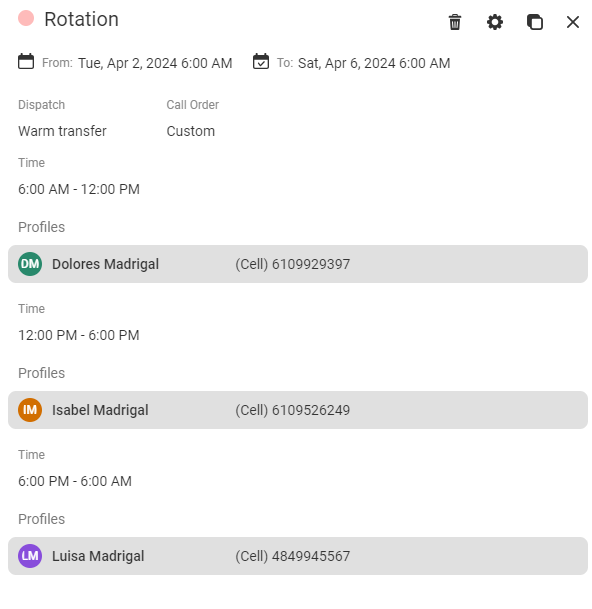Select the Custom call order value

191,131
